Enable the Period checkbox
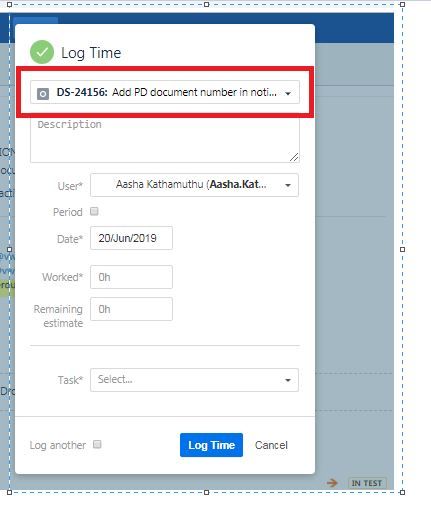The image size is (431, 505). coord(94,211)
